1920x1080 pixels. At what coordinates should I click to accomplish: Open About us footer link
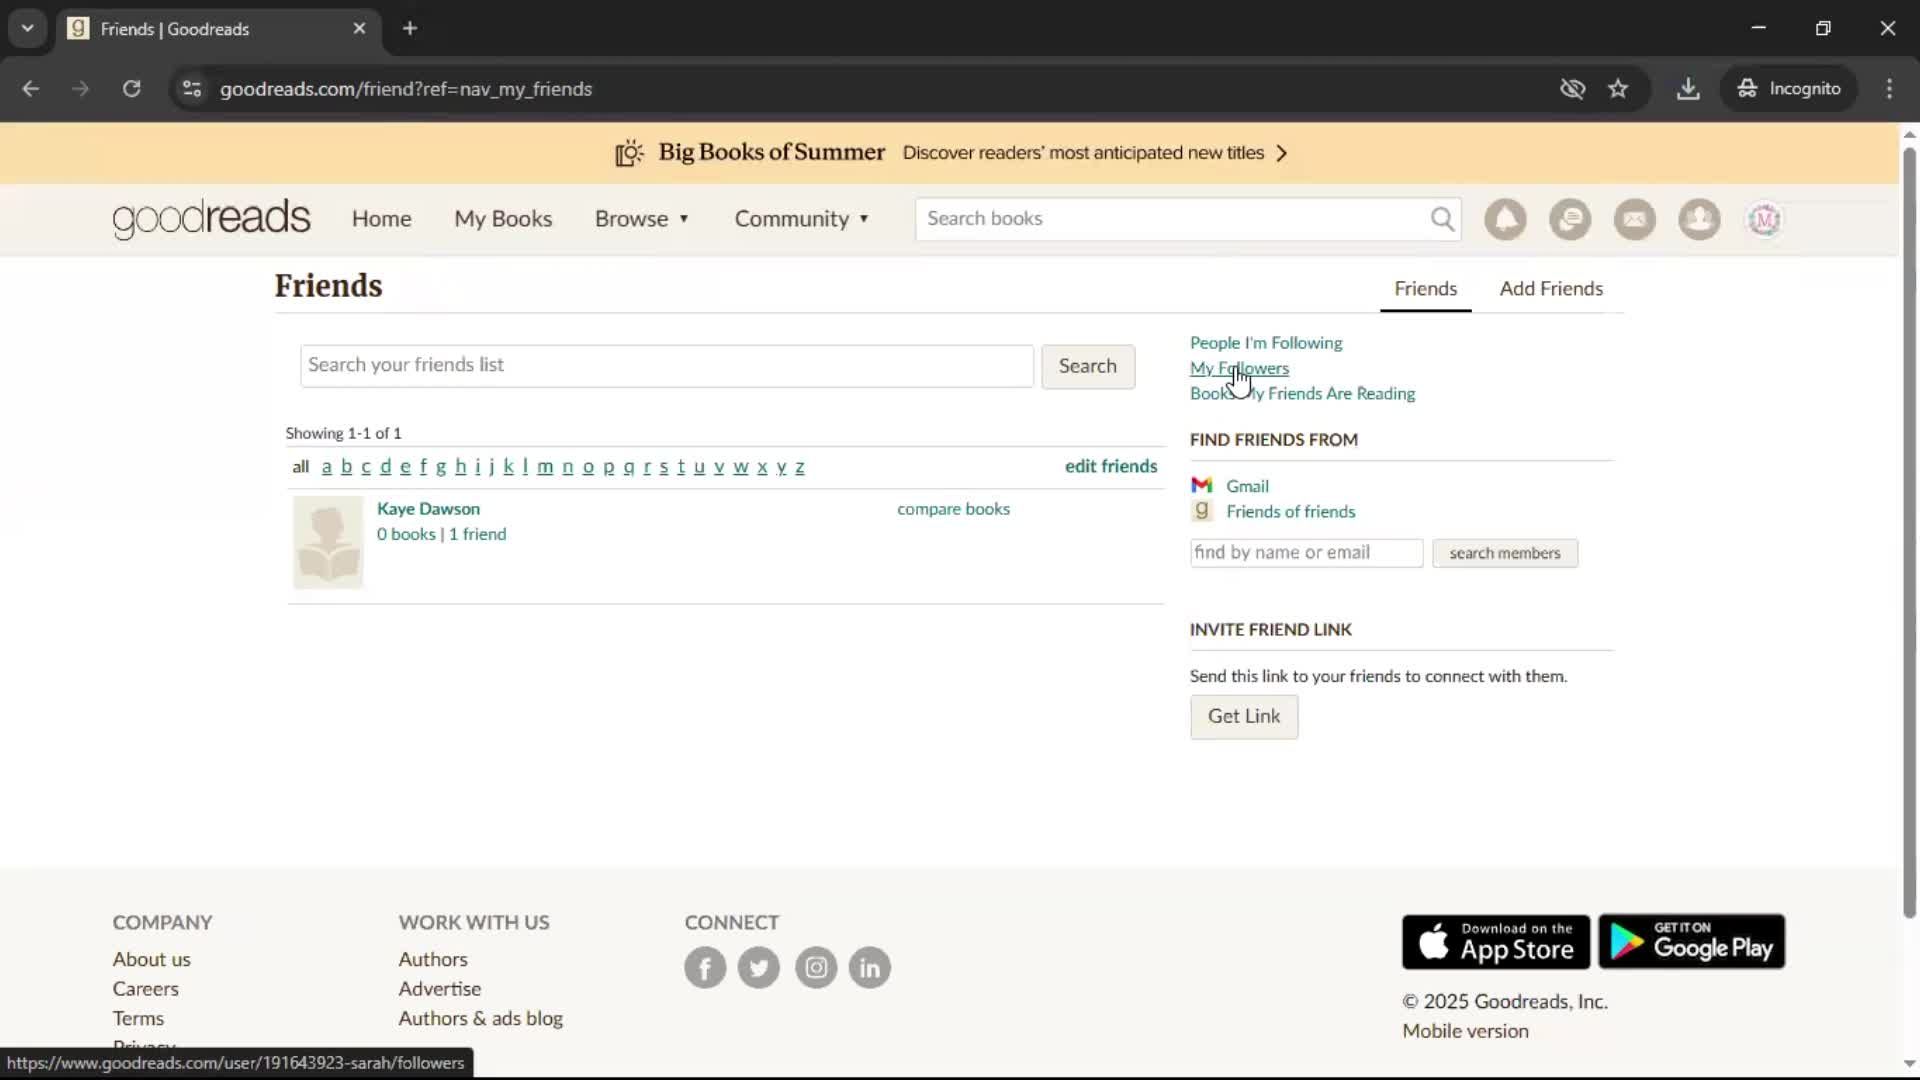pyautogui.click(x=151, y=959)
